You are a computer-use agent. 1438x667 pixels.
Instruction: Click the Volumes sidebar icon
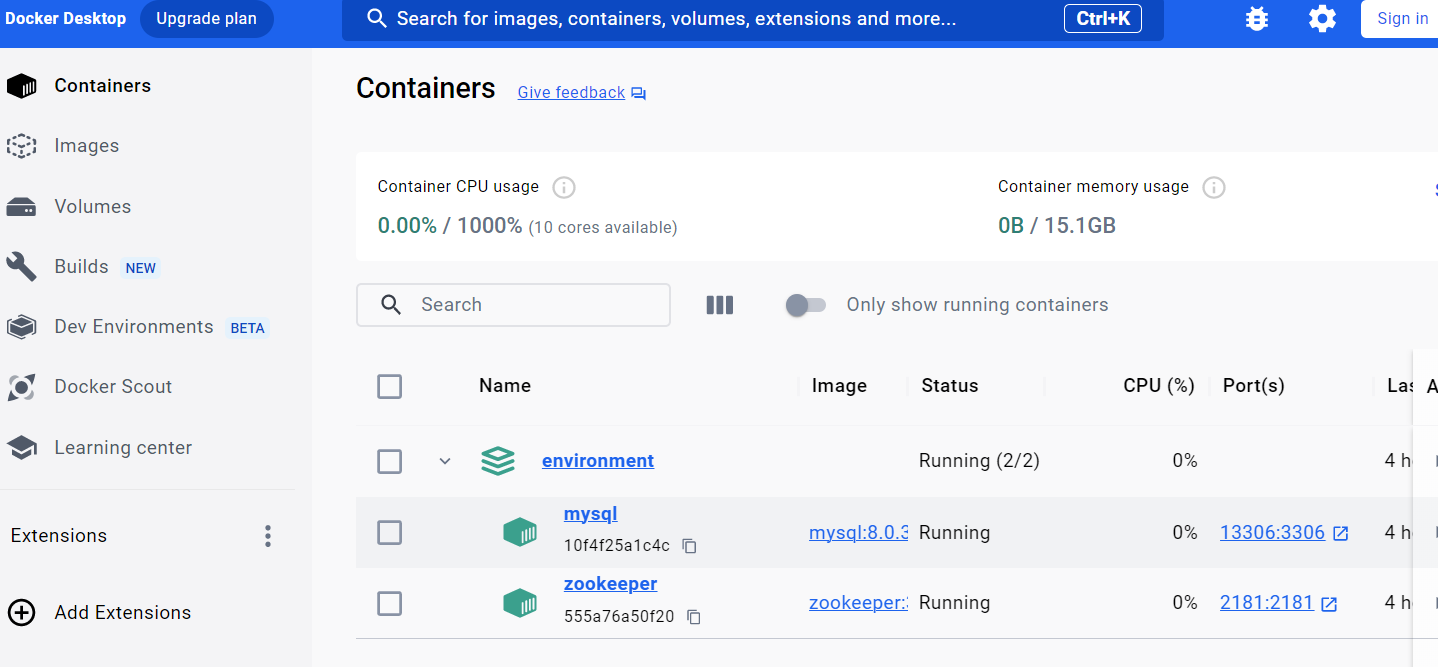pos(21,207)
